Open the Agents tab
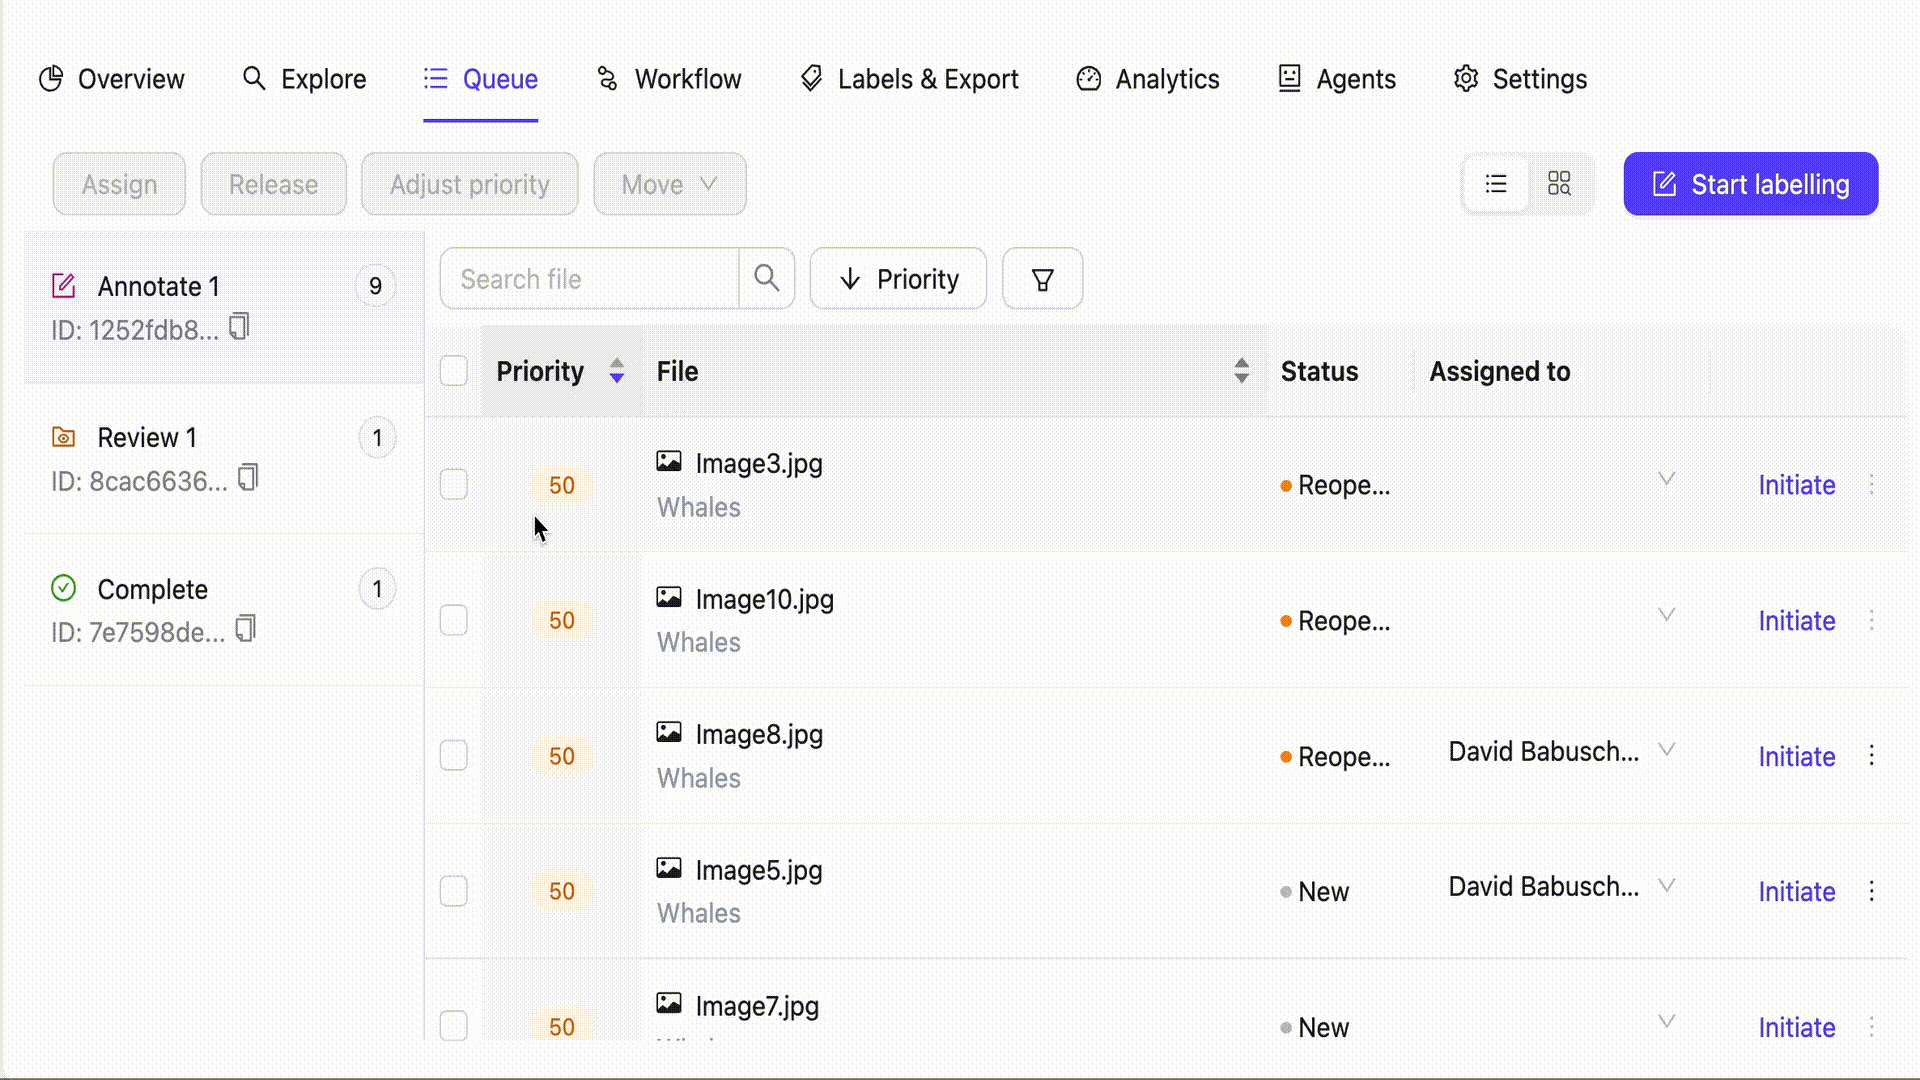Viewport: 1920px width, 1080px height. (1336, 79)
